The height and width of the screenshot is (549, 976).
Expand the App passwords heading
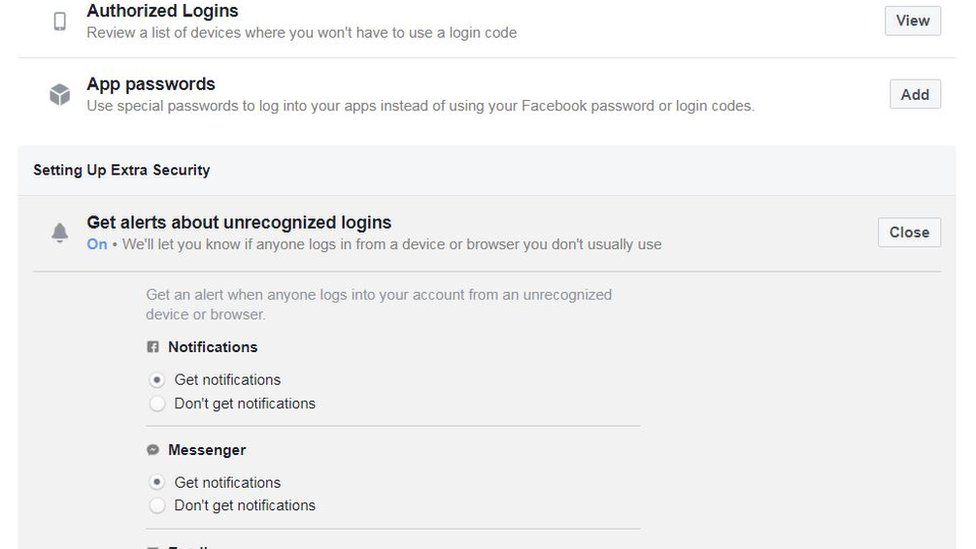[151, 84]
